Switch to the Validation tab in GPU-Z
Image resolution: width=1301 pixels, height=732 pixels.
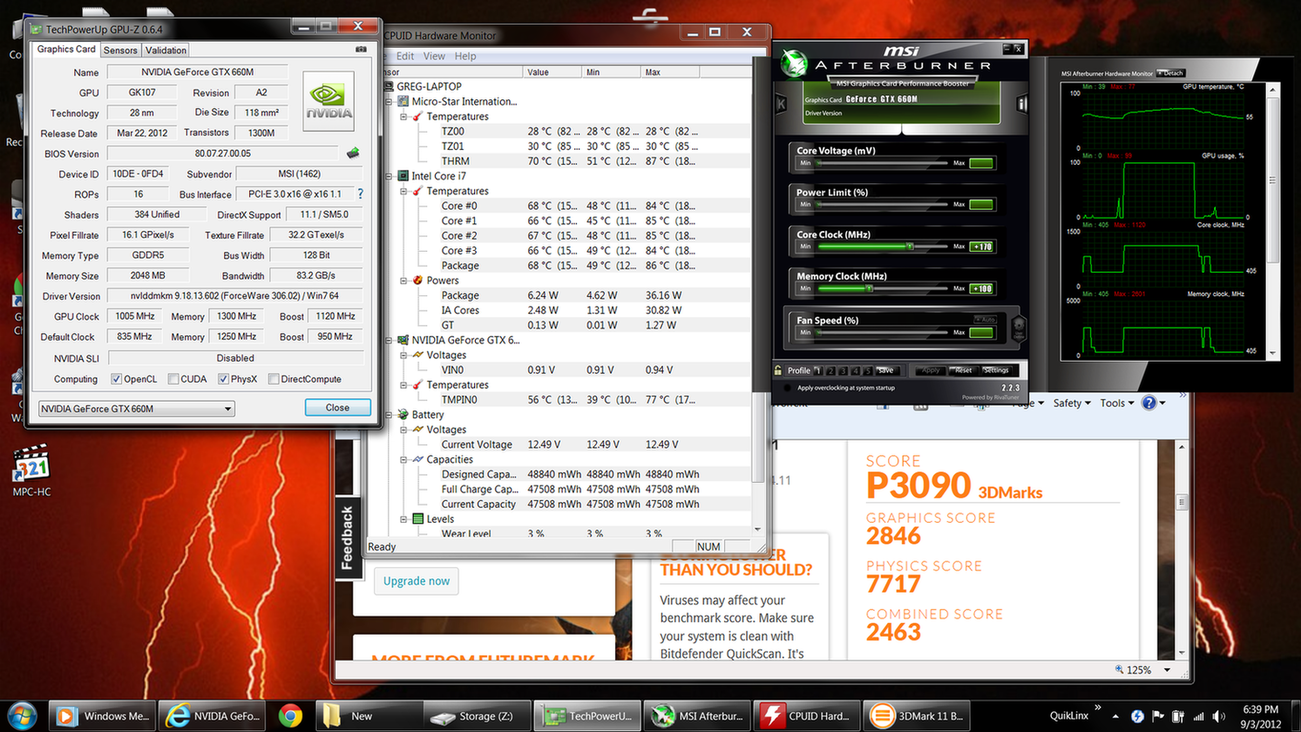(165, 50)
